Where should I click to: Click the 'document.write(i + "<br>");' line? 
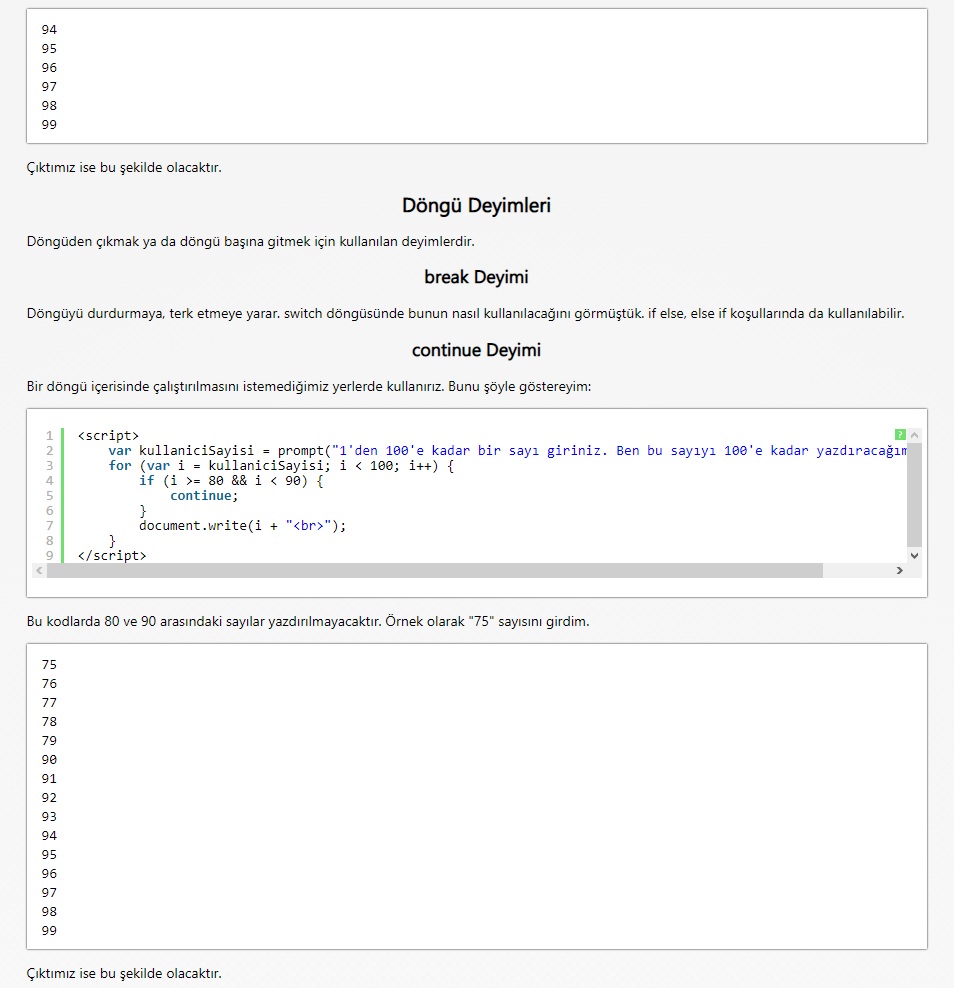tap(242, 526)
